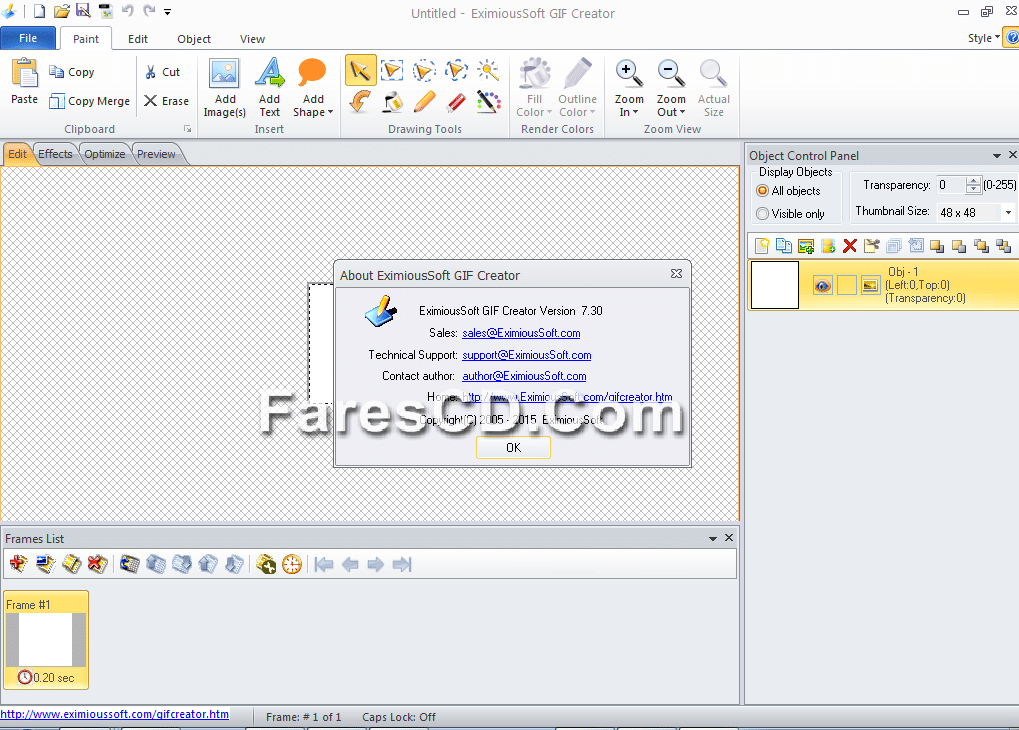
Task: Click first orange layer-order icon in Object panel
Action: [937, 246]
